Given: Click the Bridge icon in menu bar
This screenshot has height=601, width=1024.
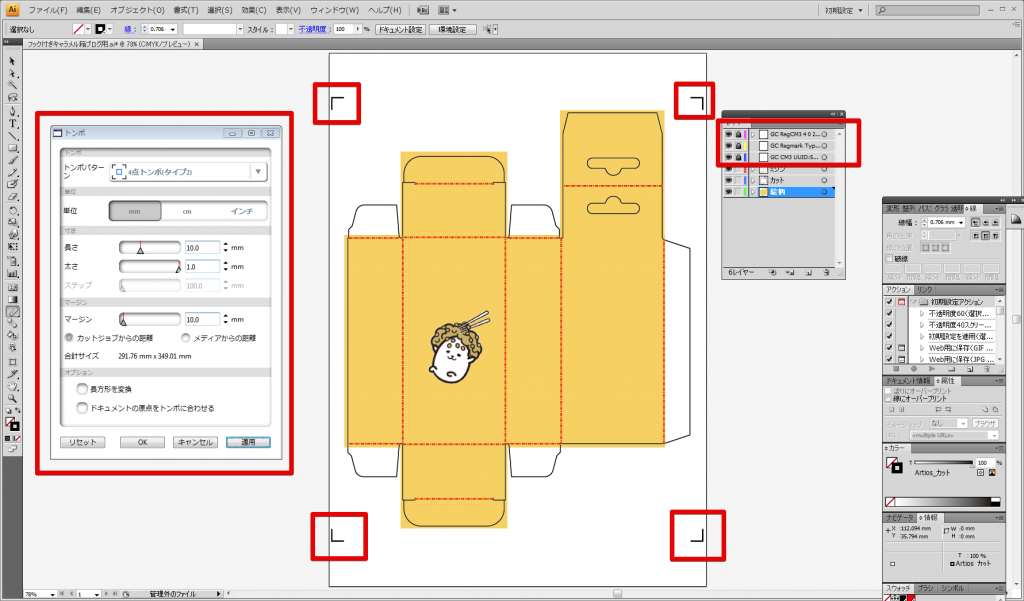Looking at the screenshot, I should coord(423,10).
